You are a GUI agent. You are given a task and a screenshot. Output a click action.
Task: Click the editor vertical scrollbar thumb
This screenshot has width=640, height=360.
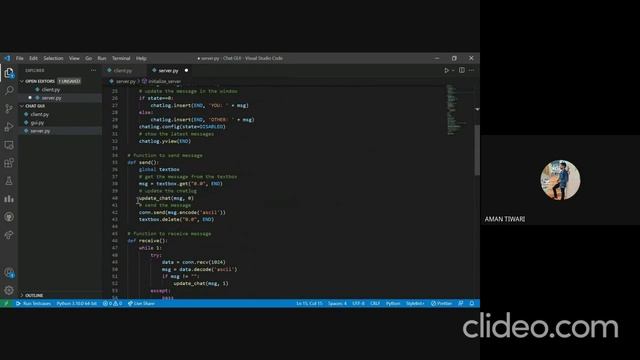point(477,150)
